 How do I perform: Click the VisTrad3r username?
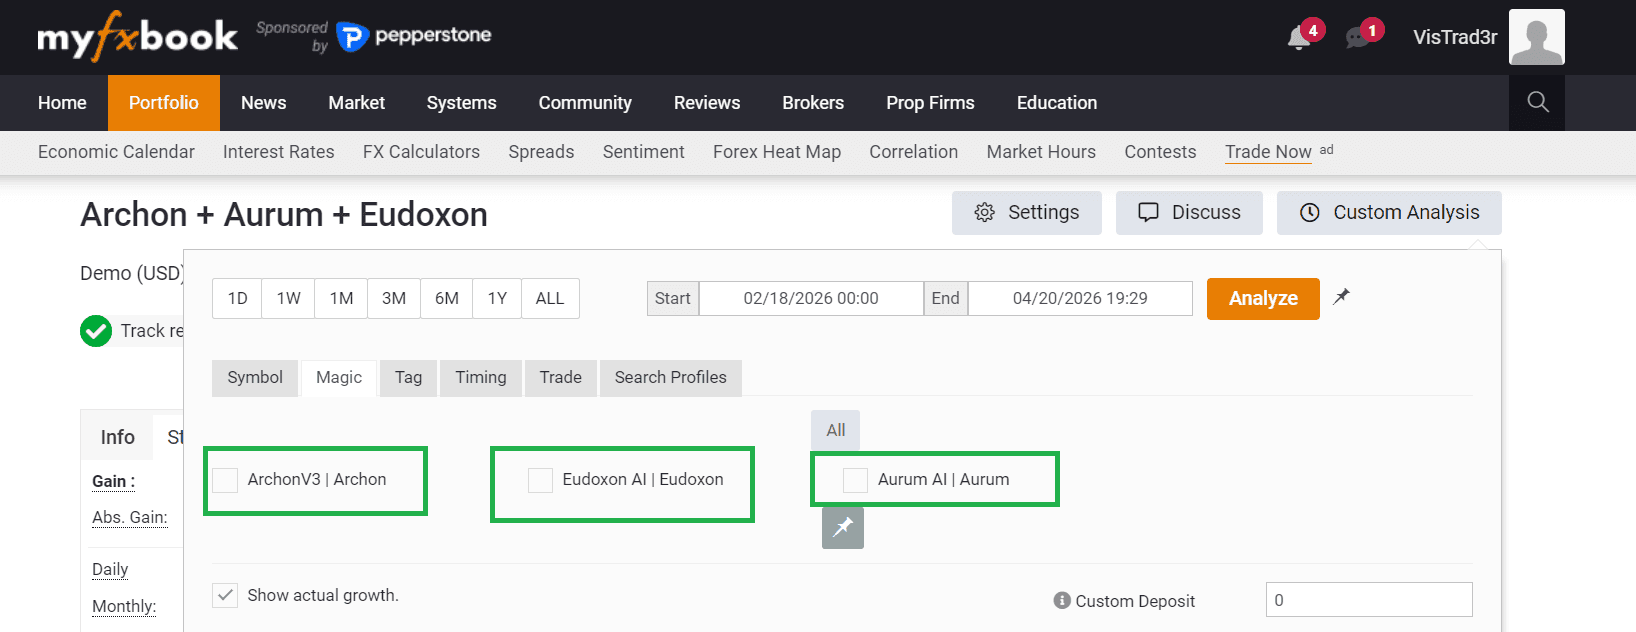(x=1455, y=37)
